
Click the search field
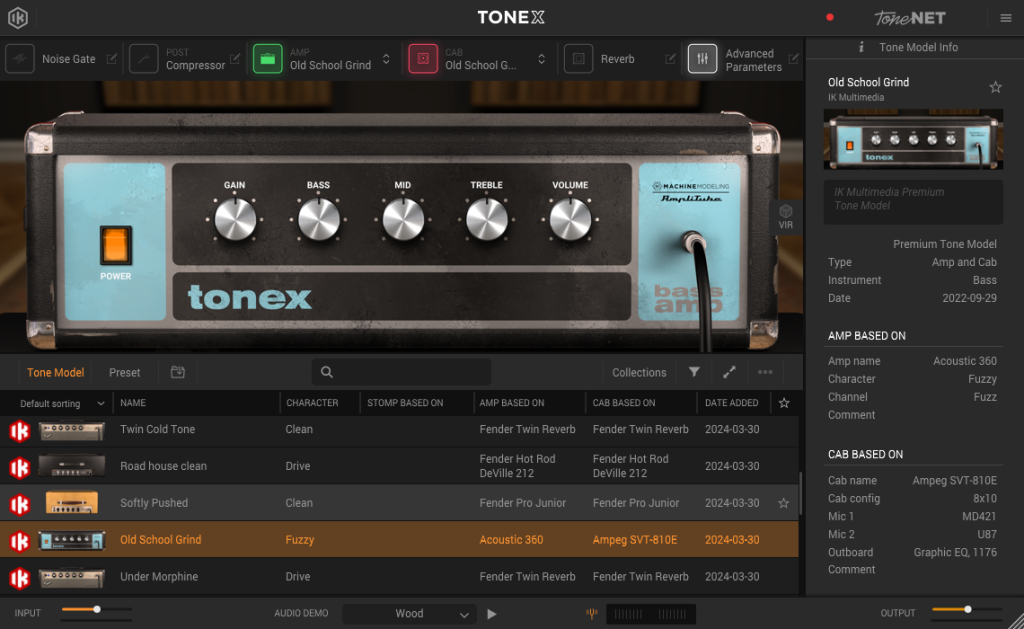point(401,372)
